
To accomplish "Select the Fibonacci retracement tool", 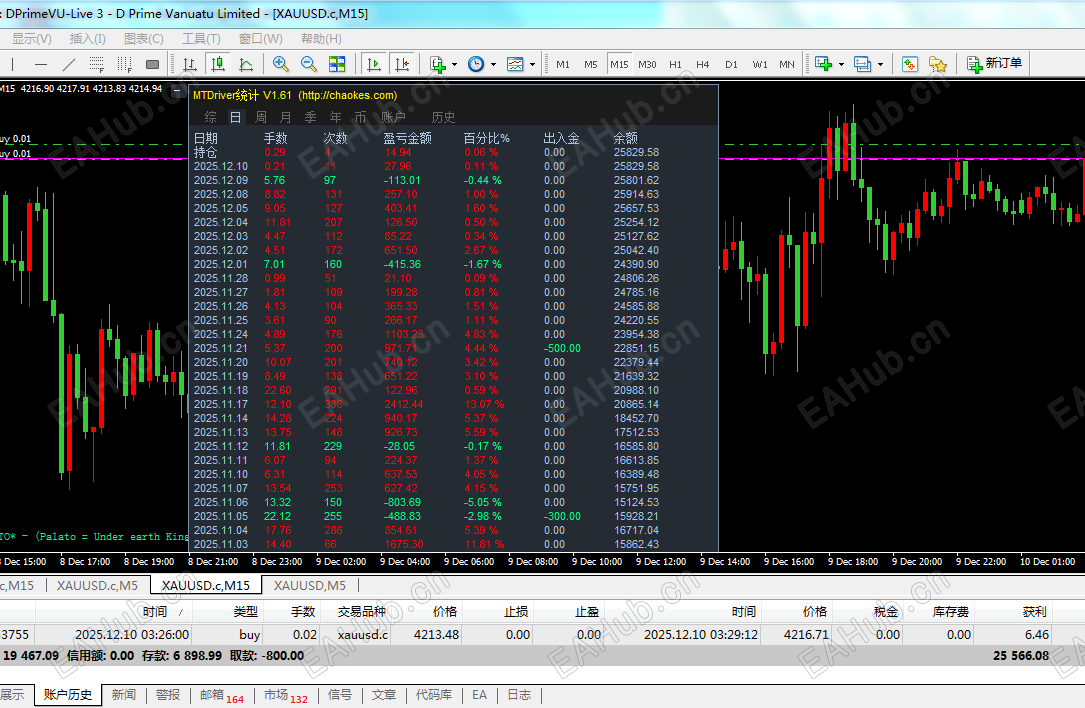I will pyautogui.click(x=97, y=64).
